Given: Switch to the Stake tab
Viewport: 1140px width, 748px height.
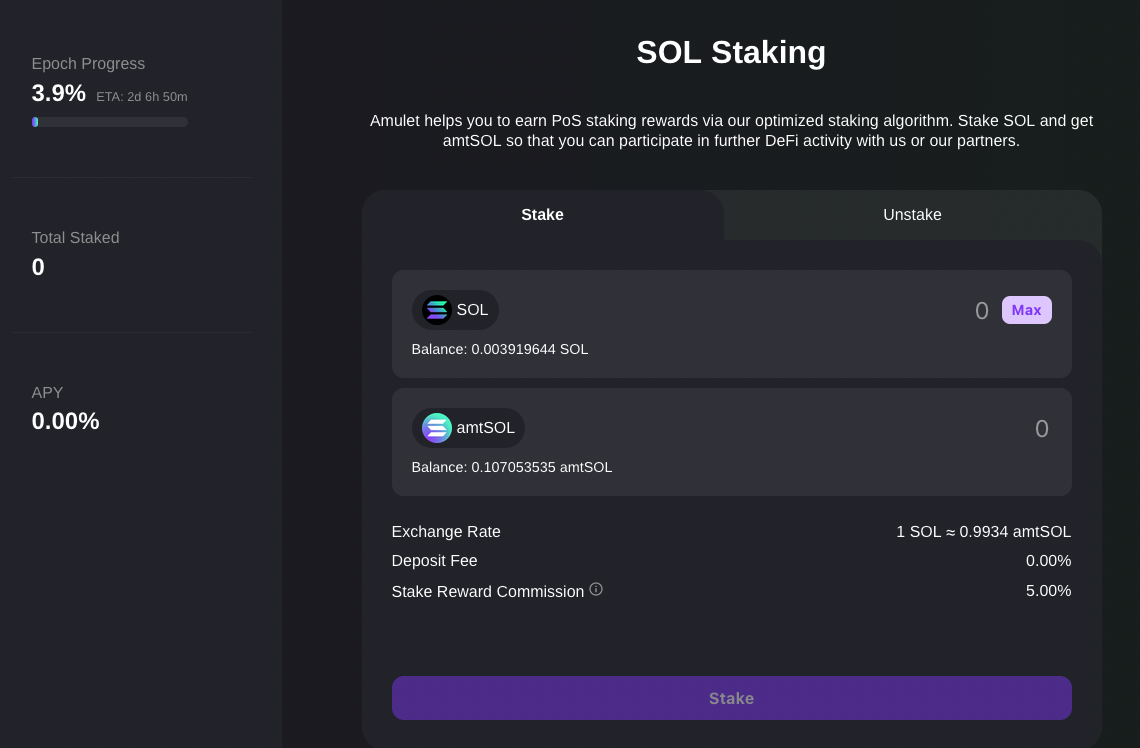Looking at the screenshot, I should 542,215.
